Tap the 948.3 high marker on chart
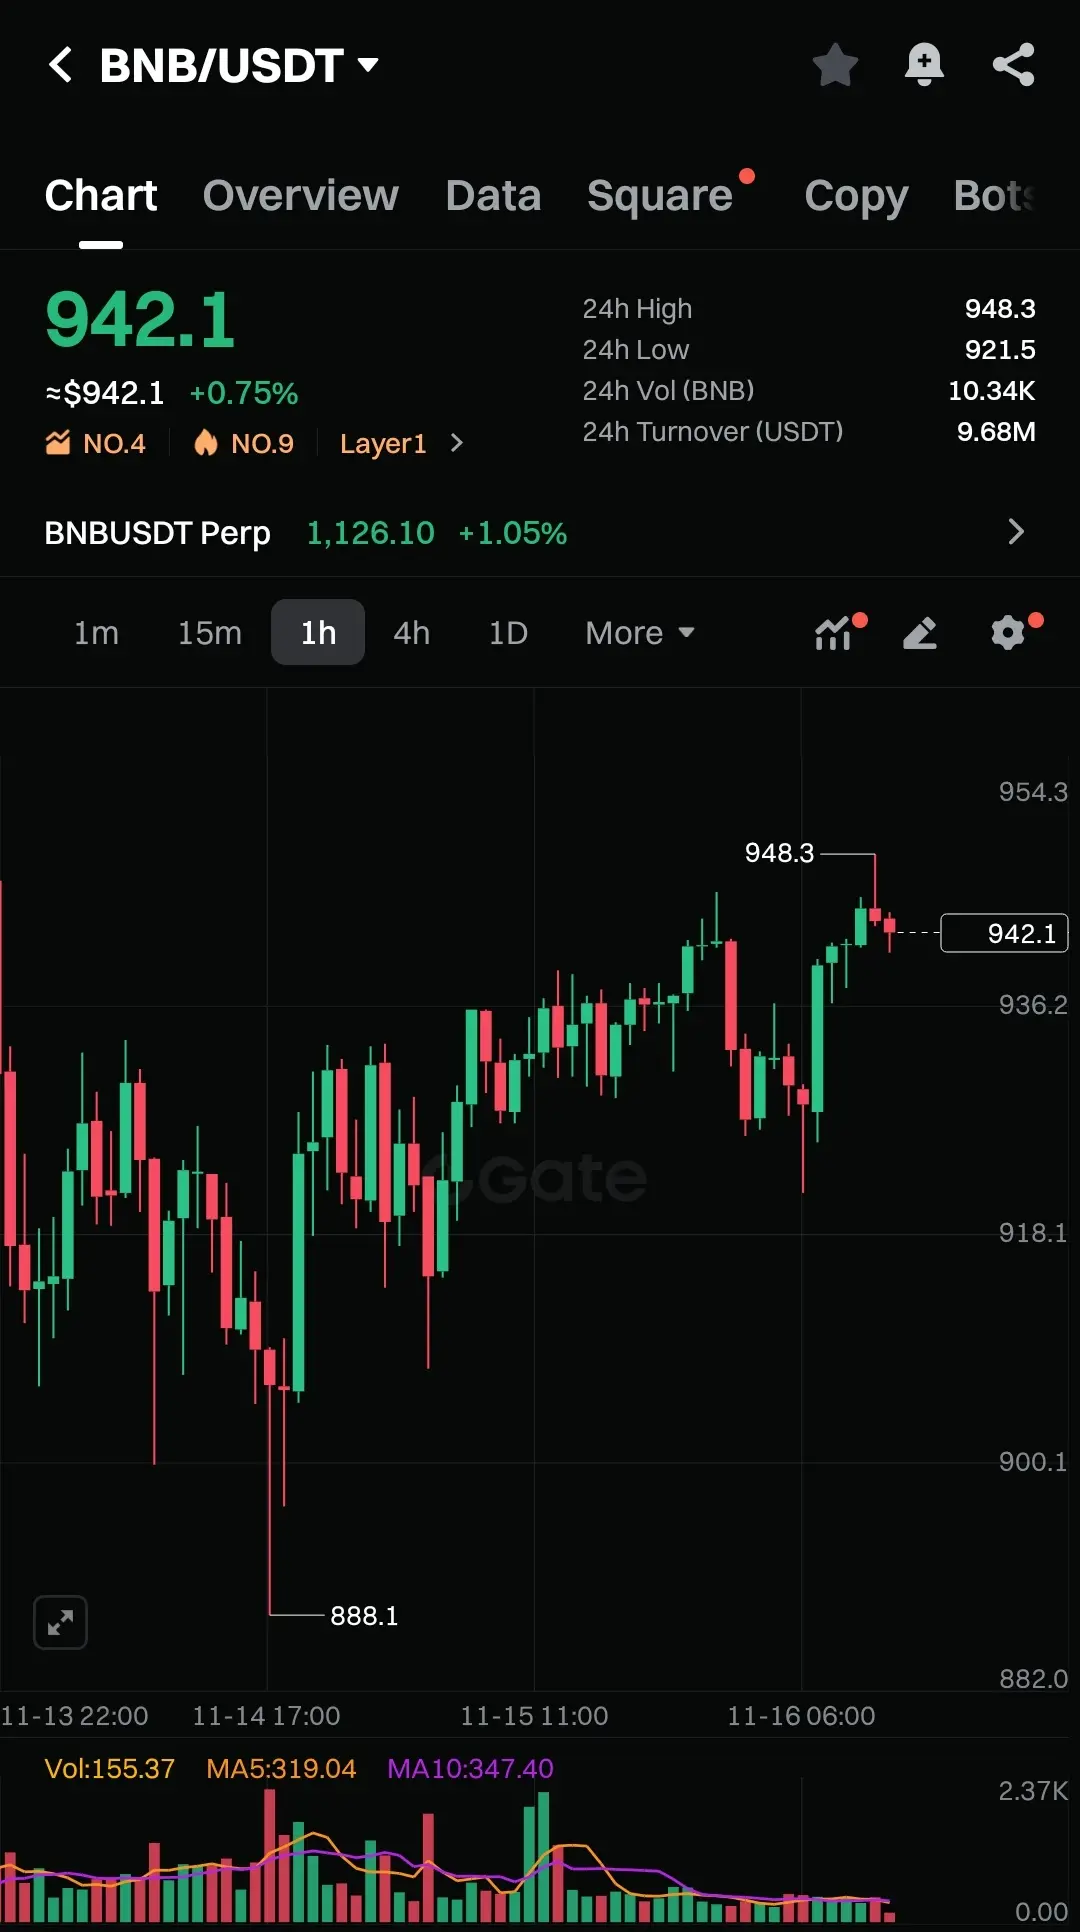Viewport: 1080px width, 1932px height. pos(780,853)
